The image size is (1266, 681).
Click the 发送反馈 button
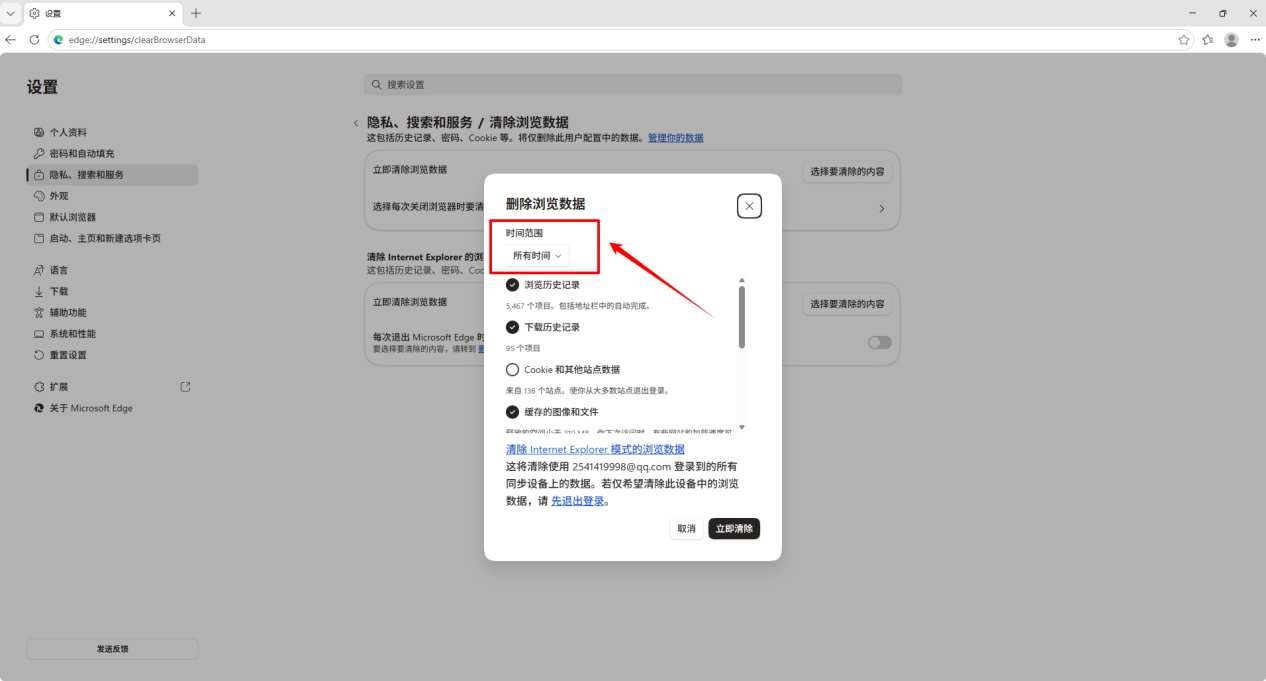pos(112,649)
